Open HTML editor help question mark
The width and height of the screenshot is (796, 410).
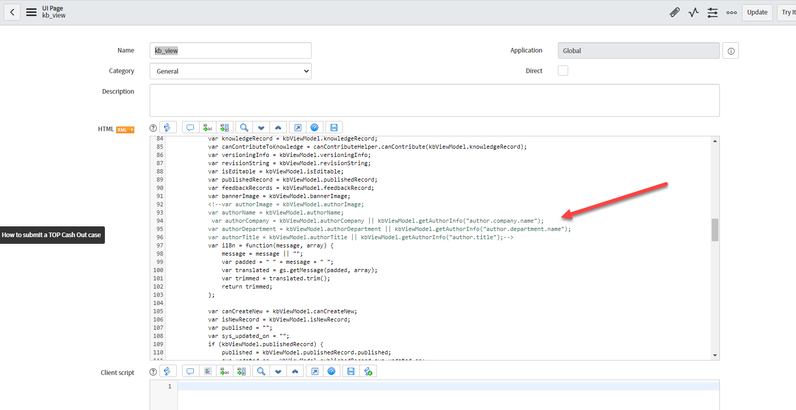point(153,128)
